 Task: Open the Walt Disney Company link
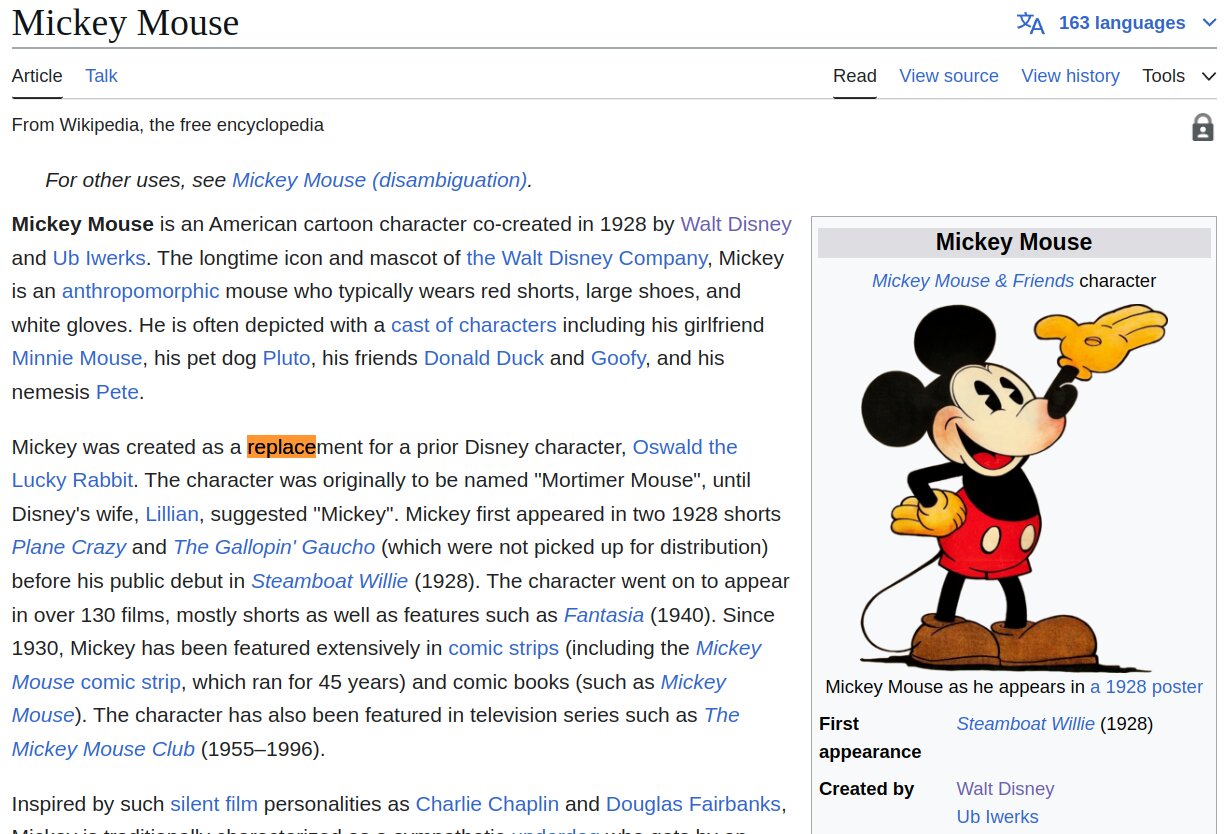point(587,258)
